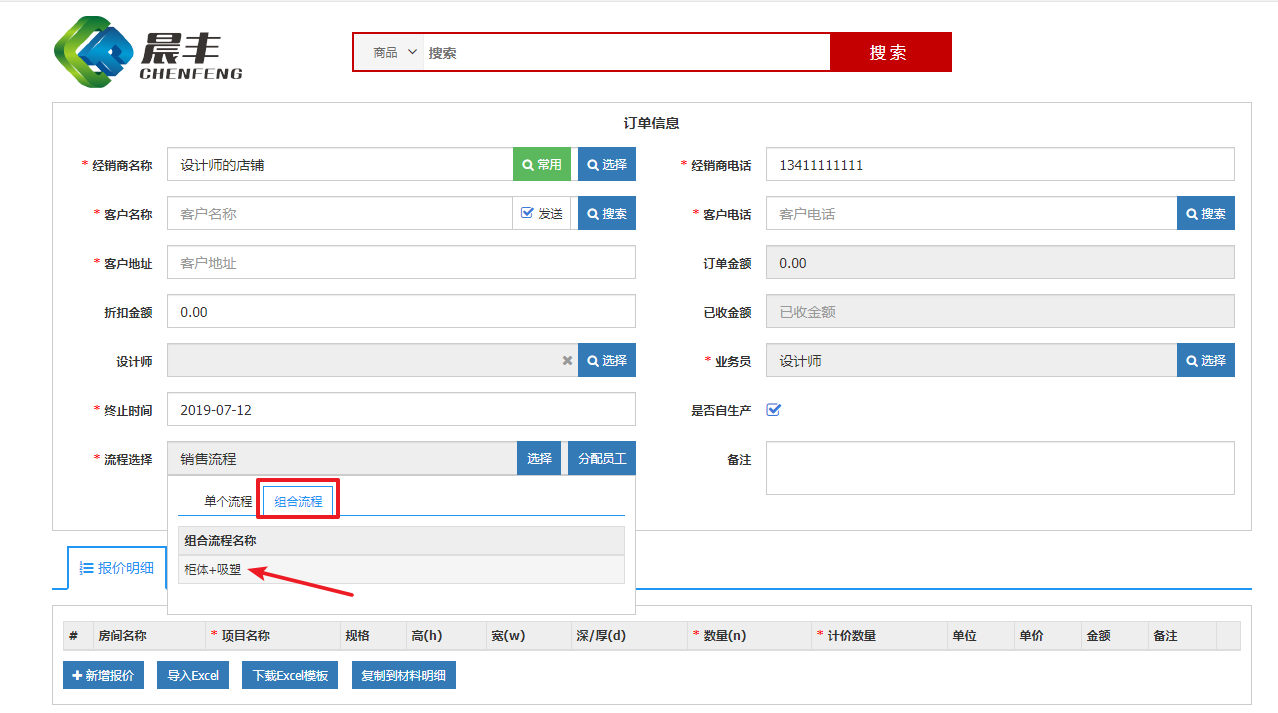Open the 商品 search category dropdown
Image resolution: width=1278 pixels, height=713 pixels.
coord(396,53)
